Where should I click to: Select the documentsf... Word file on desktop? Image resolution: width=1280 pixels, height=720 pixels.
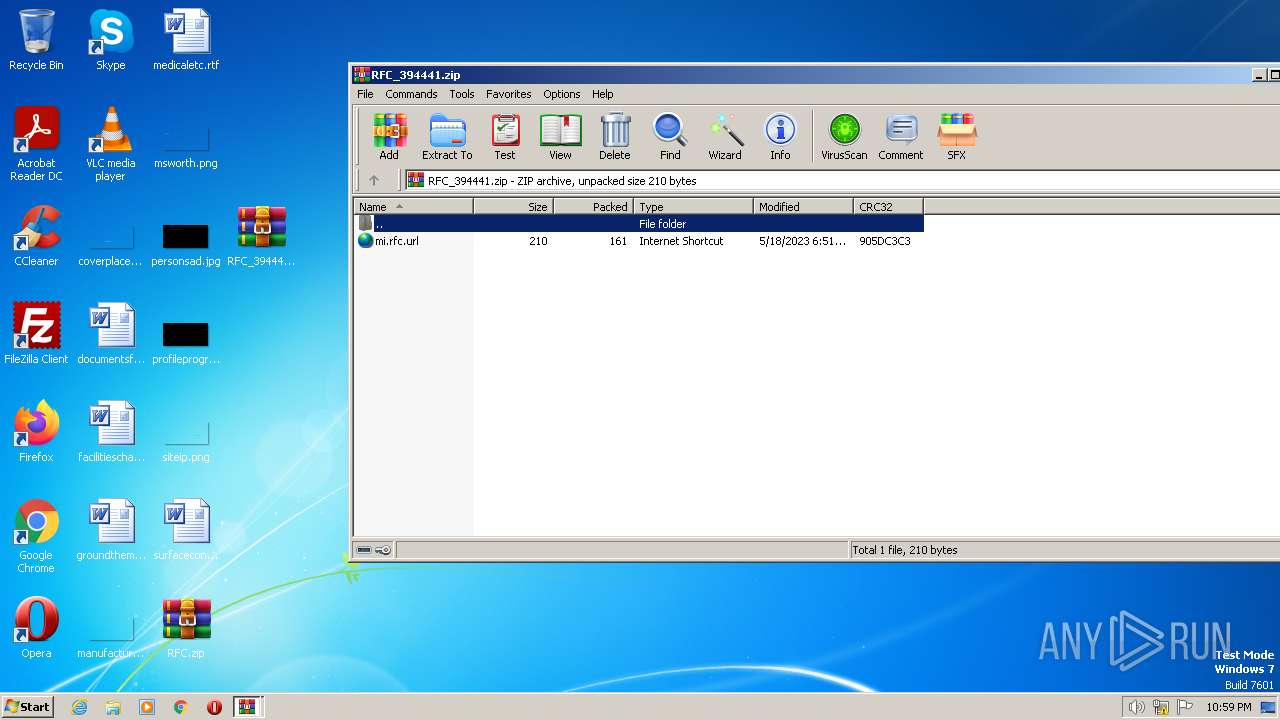tap(111, 334)
